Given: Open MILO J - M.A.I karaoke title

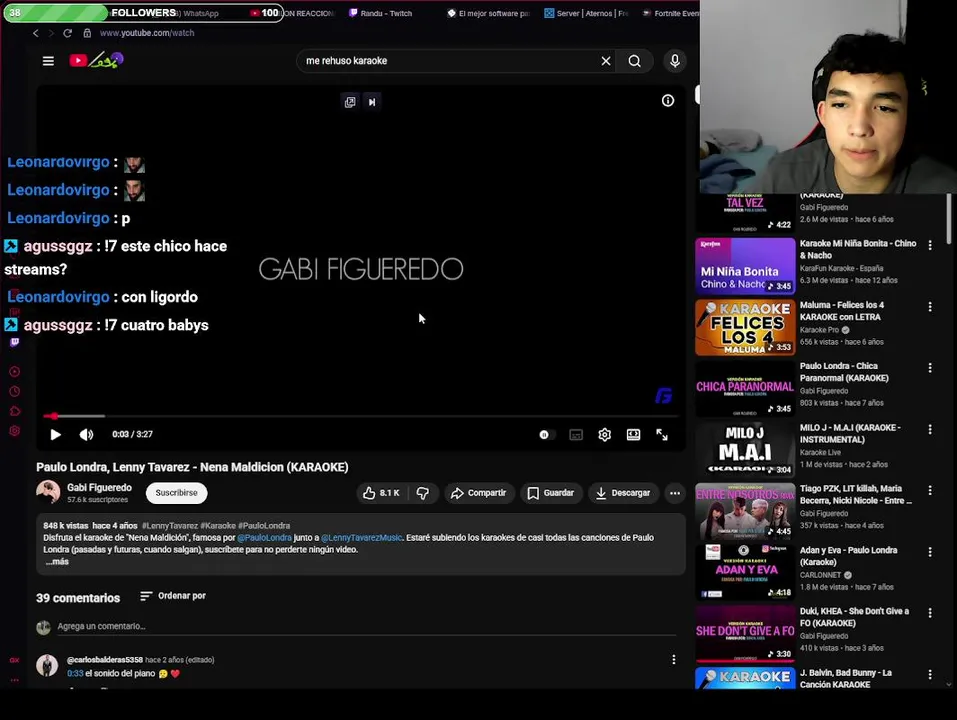Looking at the screenshot, I should point(850,433).
